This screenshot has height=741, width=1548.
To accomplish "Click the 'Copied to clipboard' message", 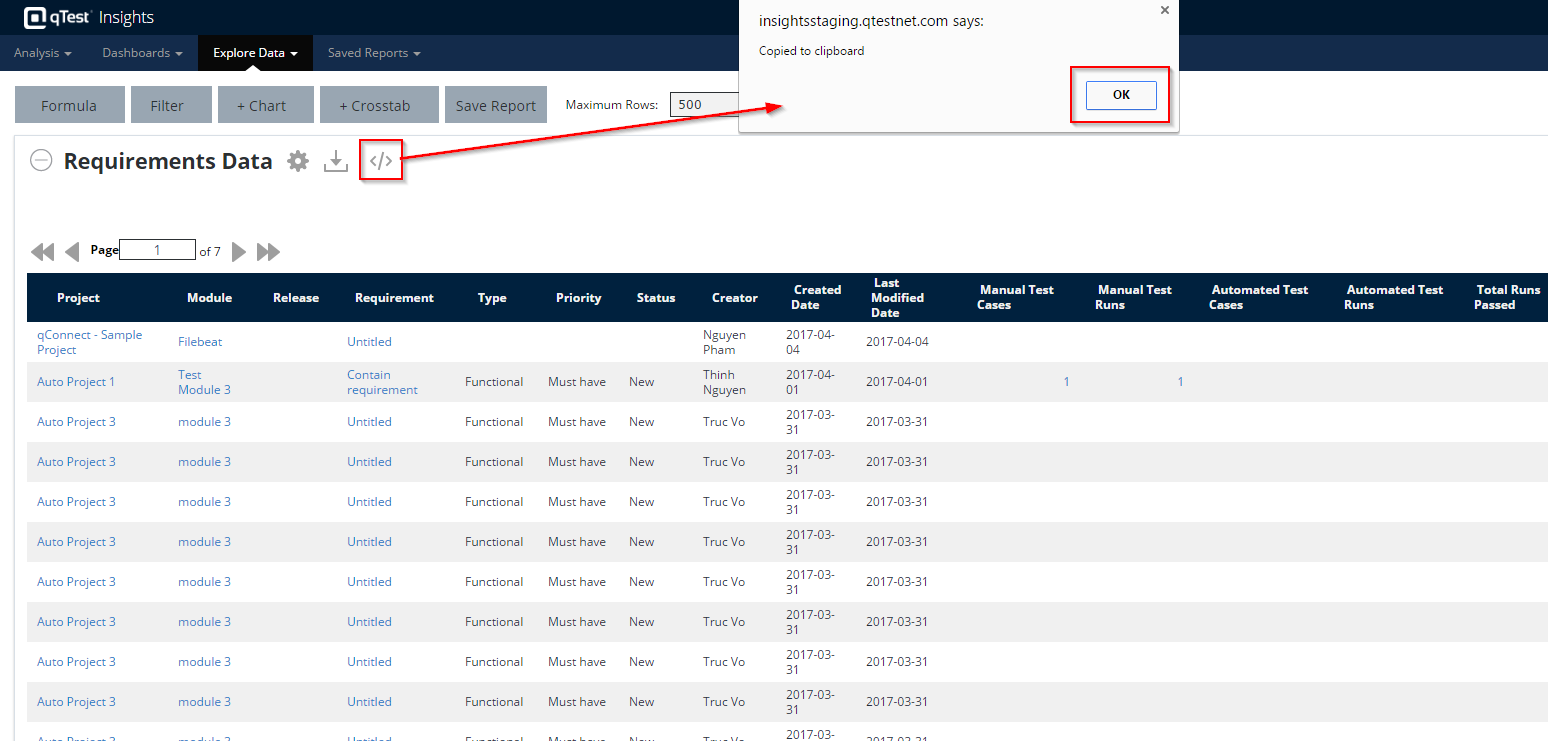I will [812, 51].
